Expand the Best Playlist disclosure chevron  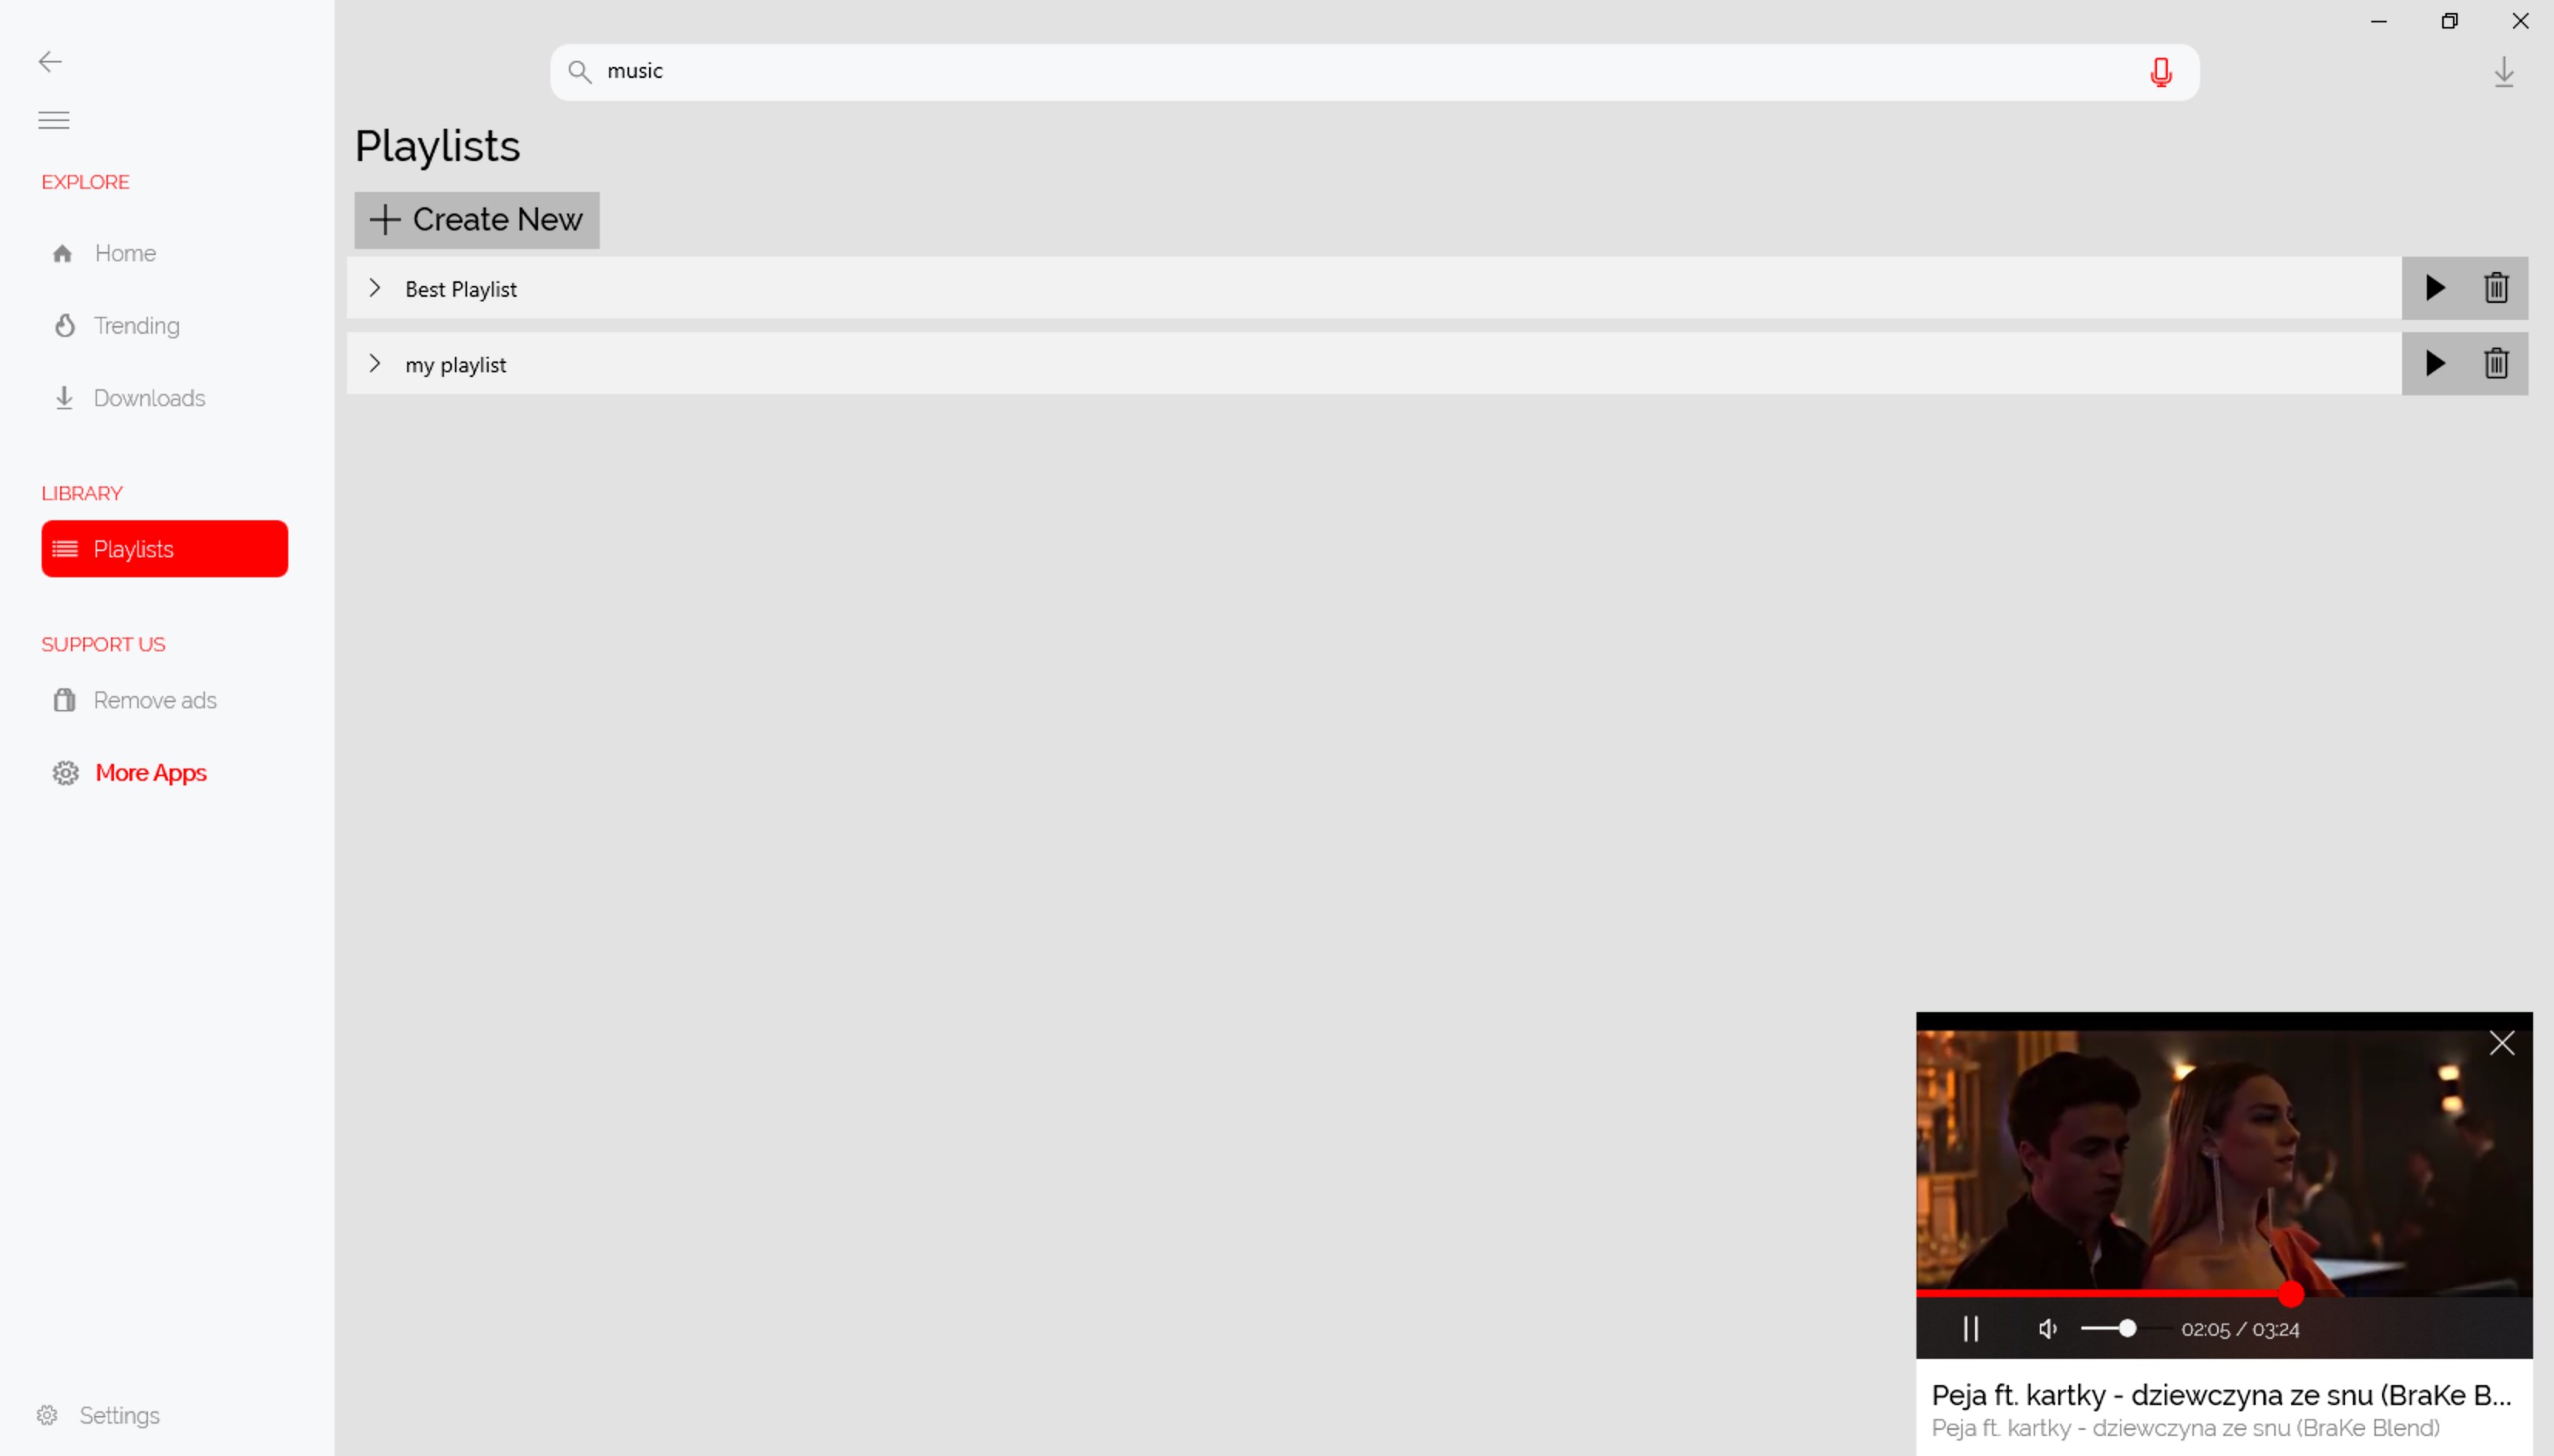coord(374,286)
